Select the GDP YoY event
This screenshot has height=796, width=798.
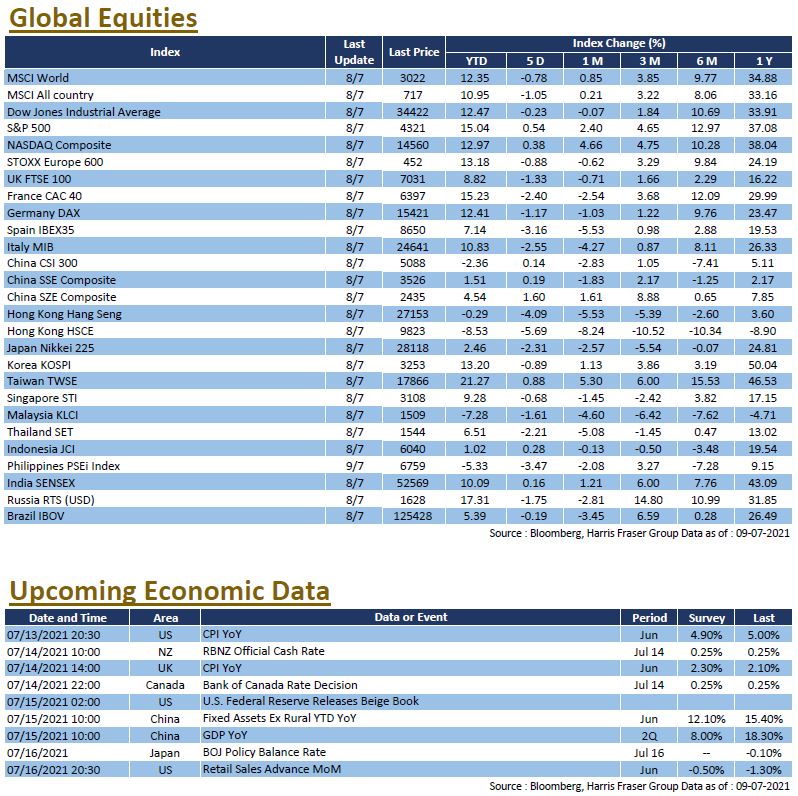tap(225, 735)
